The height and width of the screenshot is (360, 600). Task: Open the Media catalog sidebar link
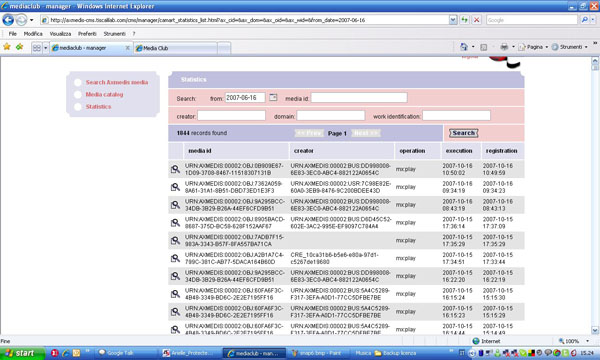(104, 94)
